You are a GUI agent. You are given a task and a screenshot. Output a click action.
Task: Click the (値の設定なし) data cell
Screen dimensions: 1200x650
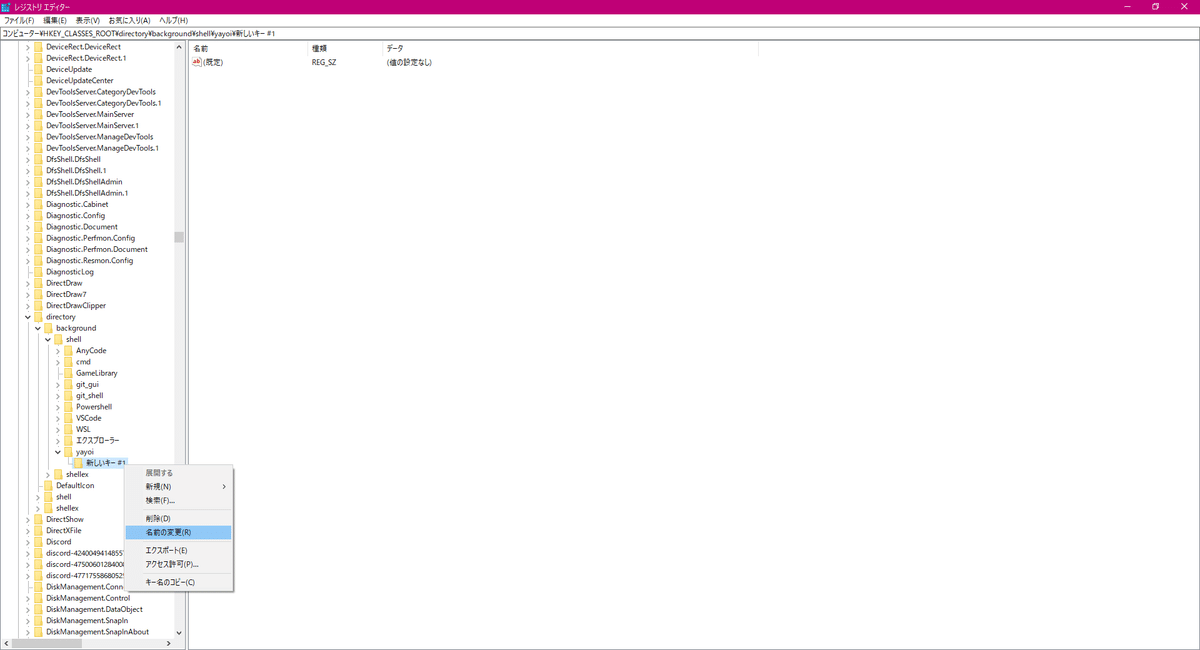[x=409, y=62]
